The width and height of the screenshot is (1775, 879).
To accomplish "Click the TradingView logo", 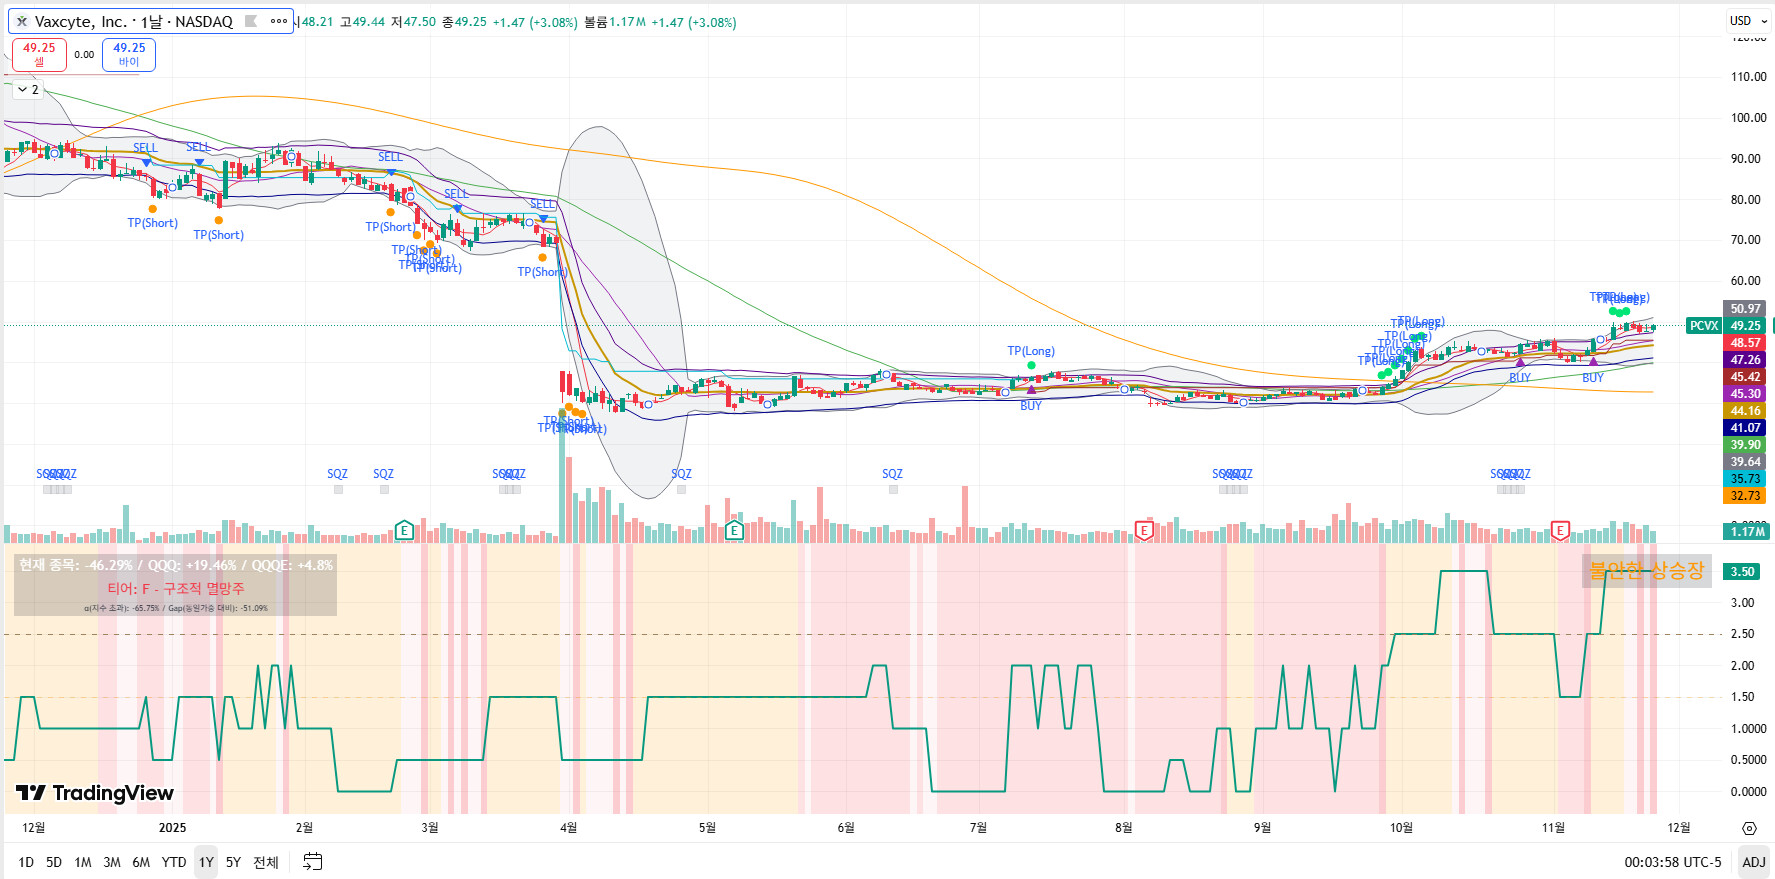I will tap(95, 793).
